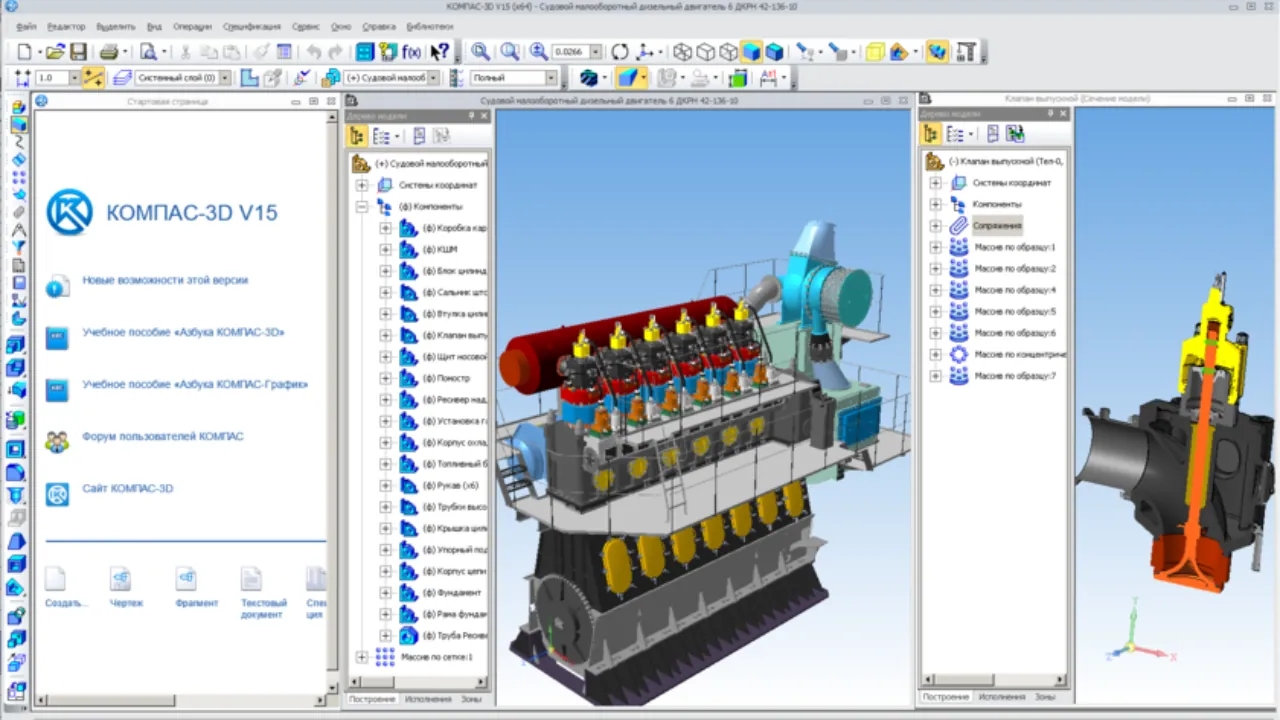Open Учебное пособие «Азбука КОМПАС-3D» link
The width and height of the screenshot is (1280, 720).
183,332
